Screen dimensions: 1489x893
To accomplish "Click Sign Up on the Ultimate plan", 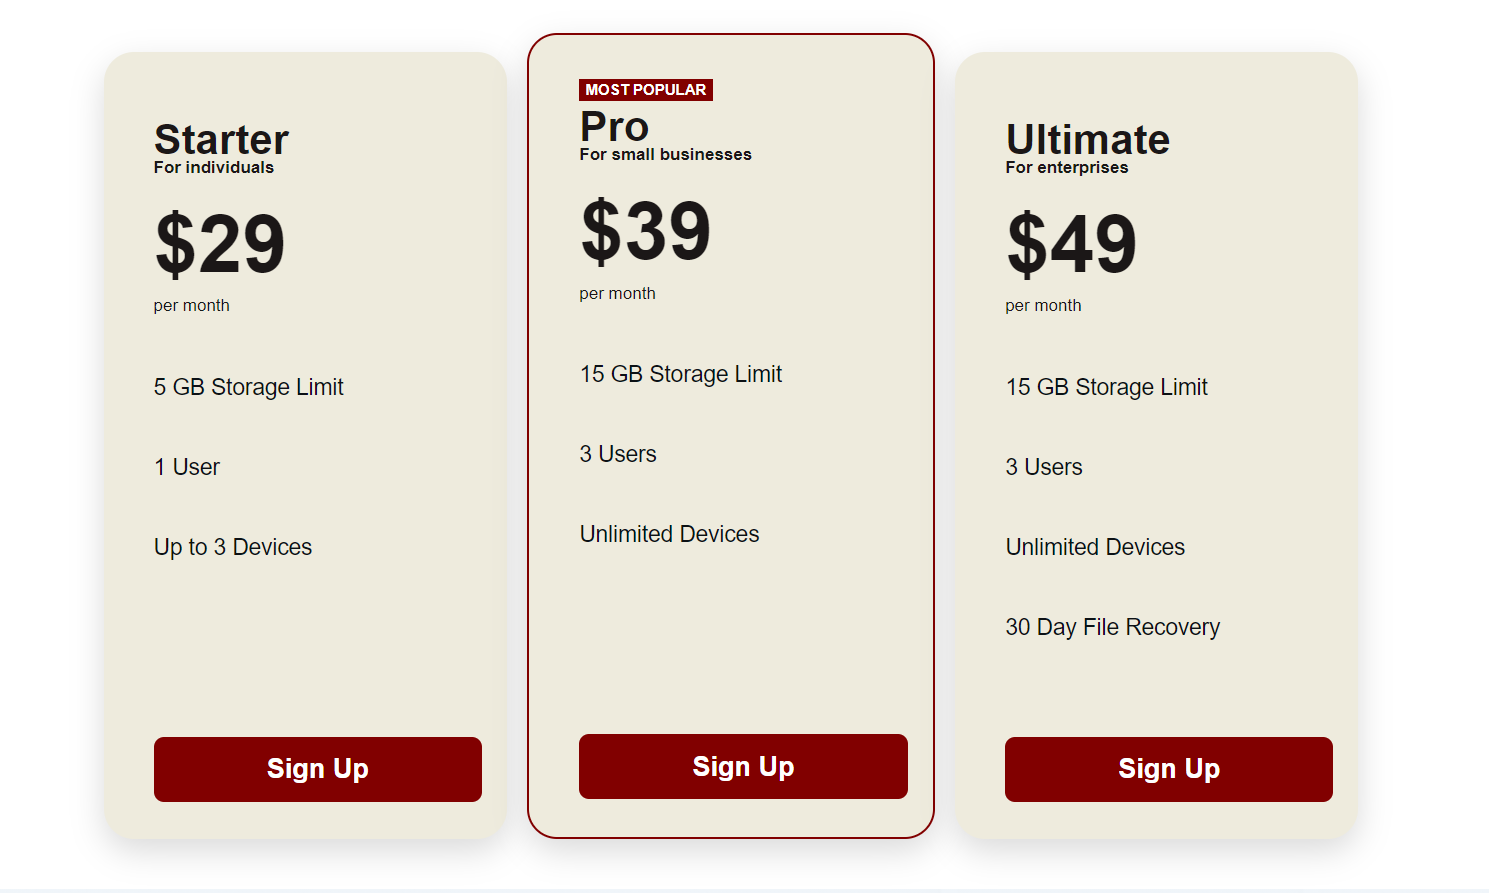I will click(x=1169, y=769).
